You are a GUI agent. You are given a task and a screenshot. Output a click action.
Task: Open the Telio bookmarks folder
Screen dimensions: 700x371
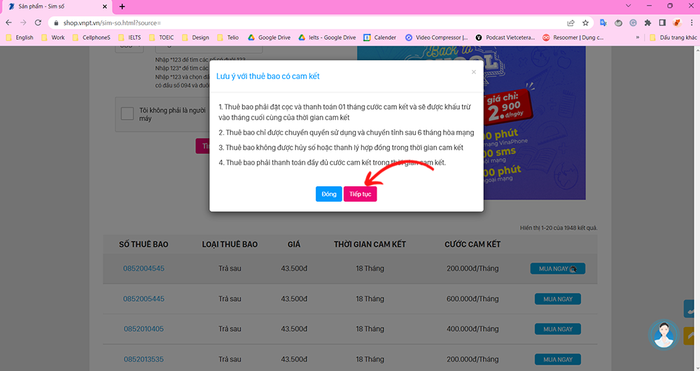coord(228,38)
